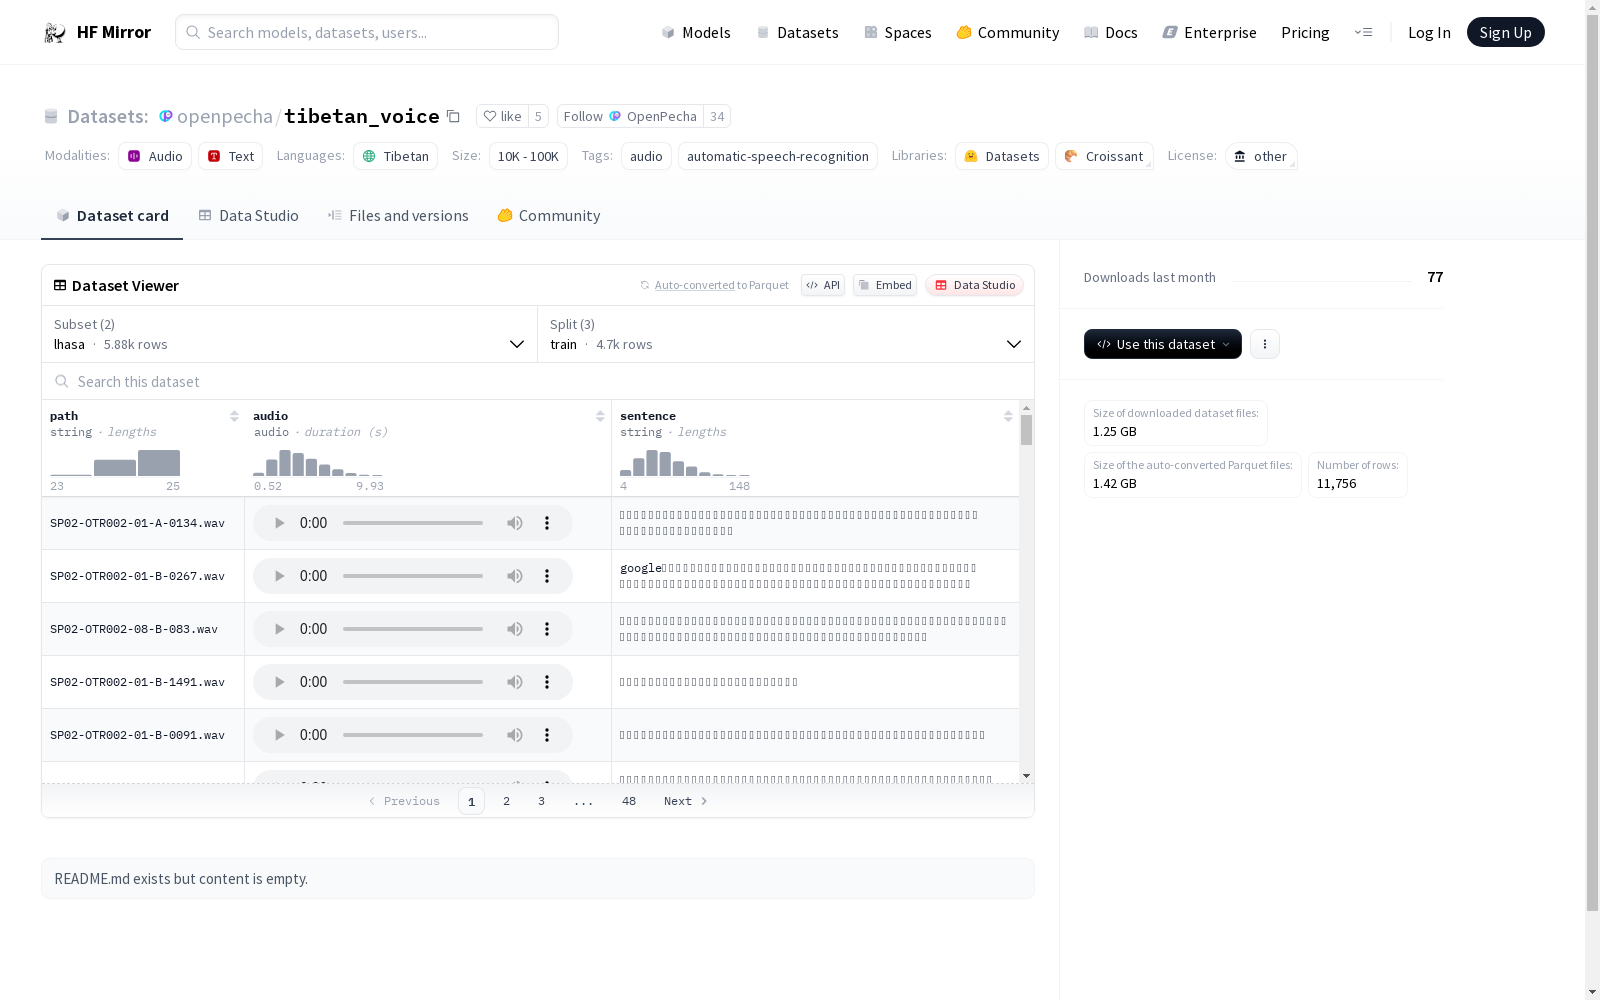1600x1000 pixels.
Task: Select the automatic-speech-recognition tag
Action: [x=777, y=156]
